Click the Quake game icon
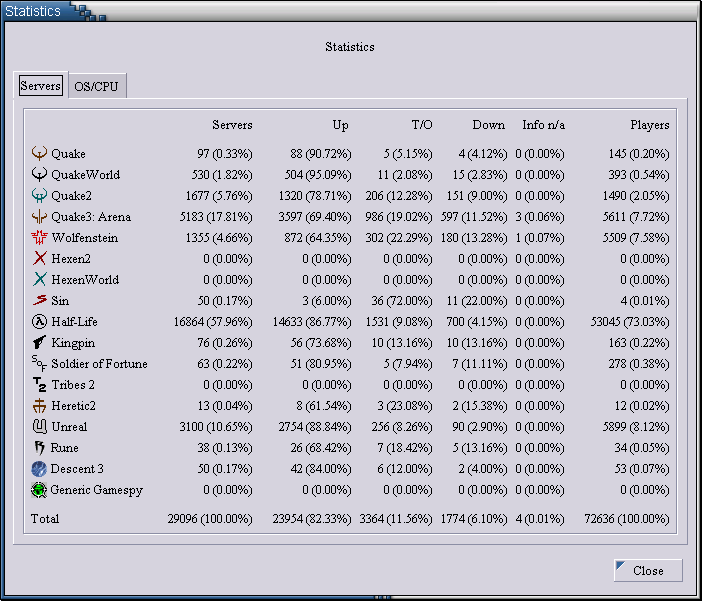 click(x=39, y=153)
